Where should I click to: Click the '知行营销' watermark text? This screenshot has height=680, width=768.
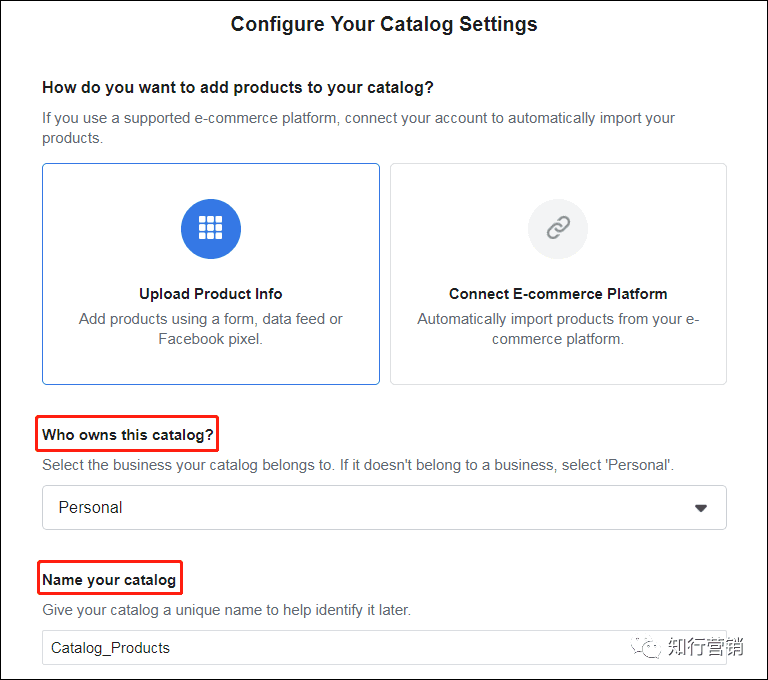point(705,647)
